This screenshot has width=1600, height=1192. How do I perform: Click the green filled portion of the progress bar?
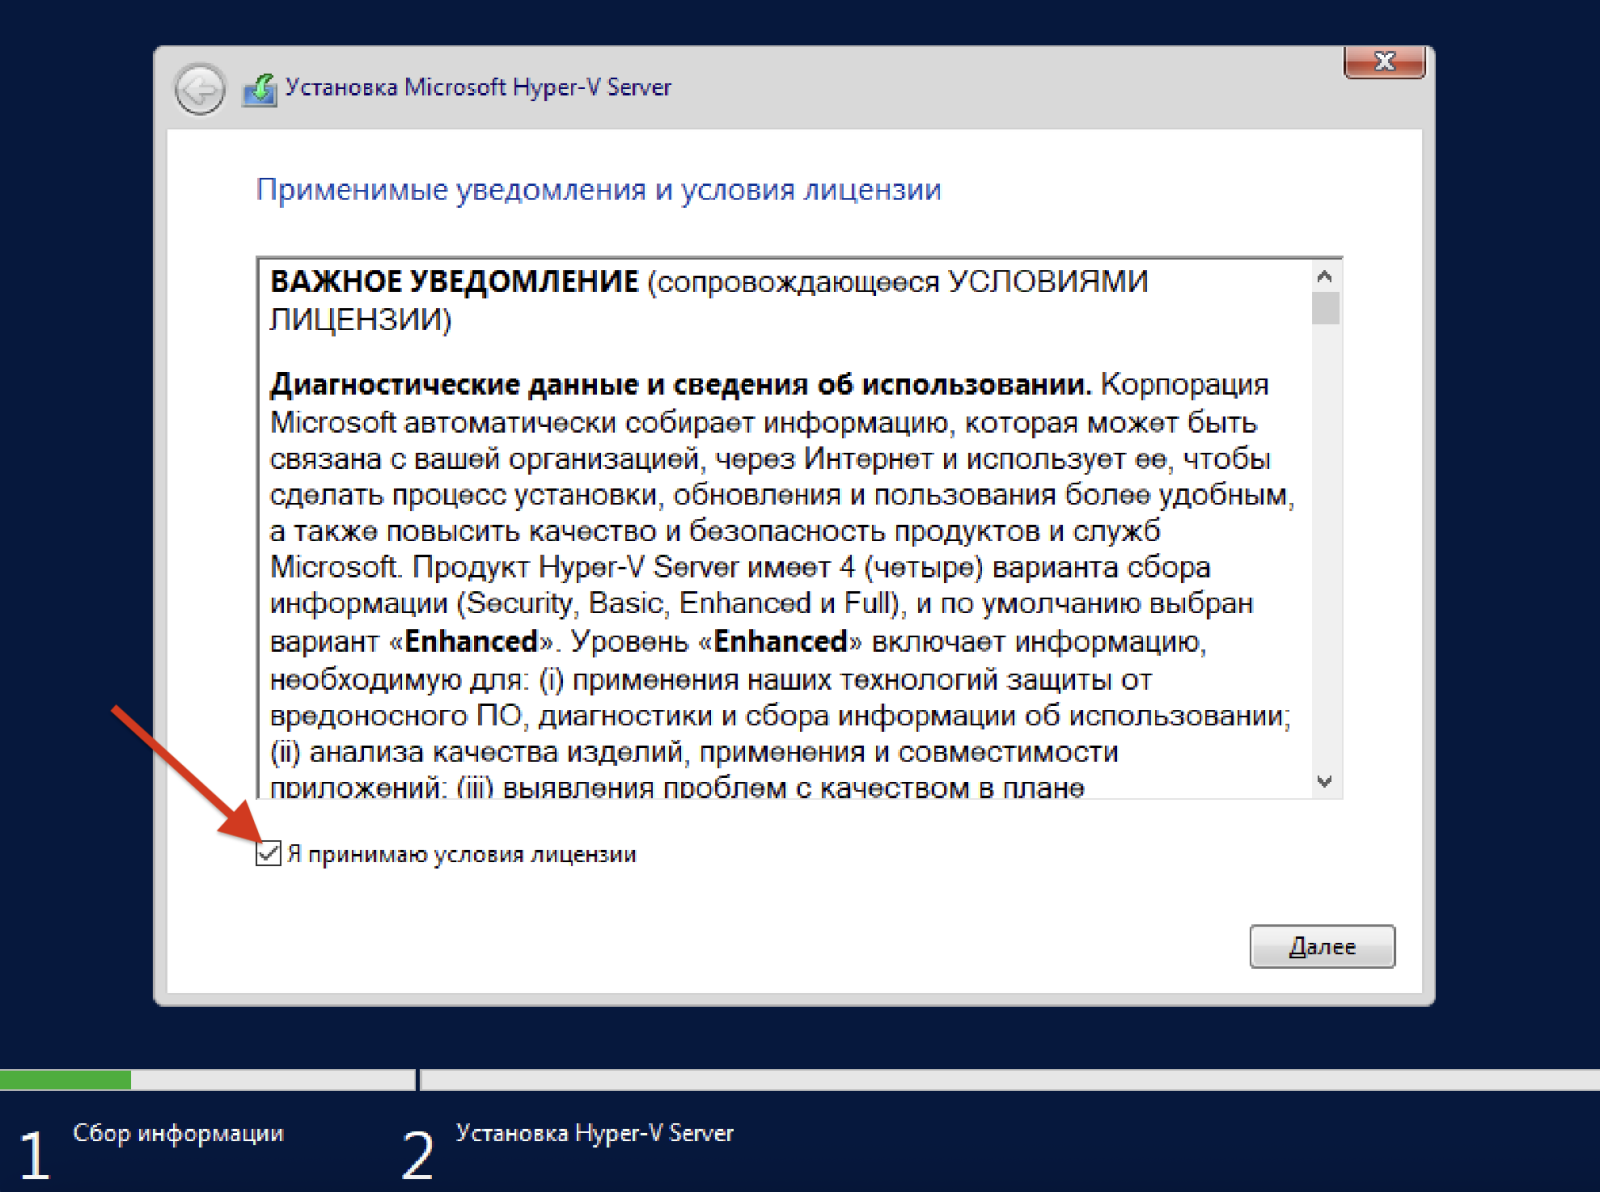coord(65,1079)
